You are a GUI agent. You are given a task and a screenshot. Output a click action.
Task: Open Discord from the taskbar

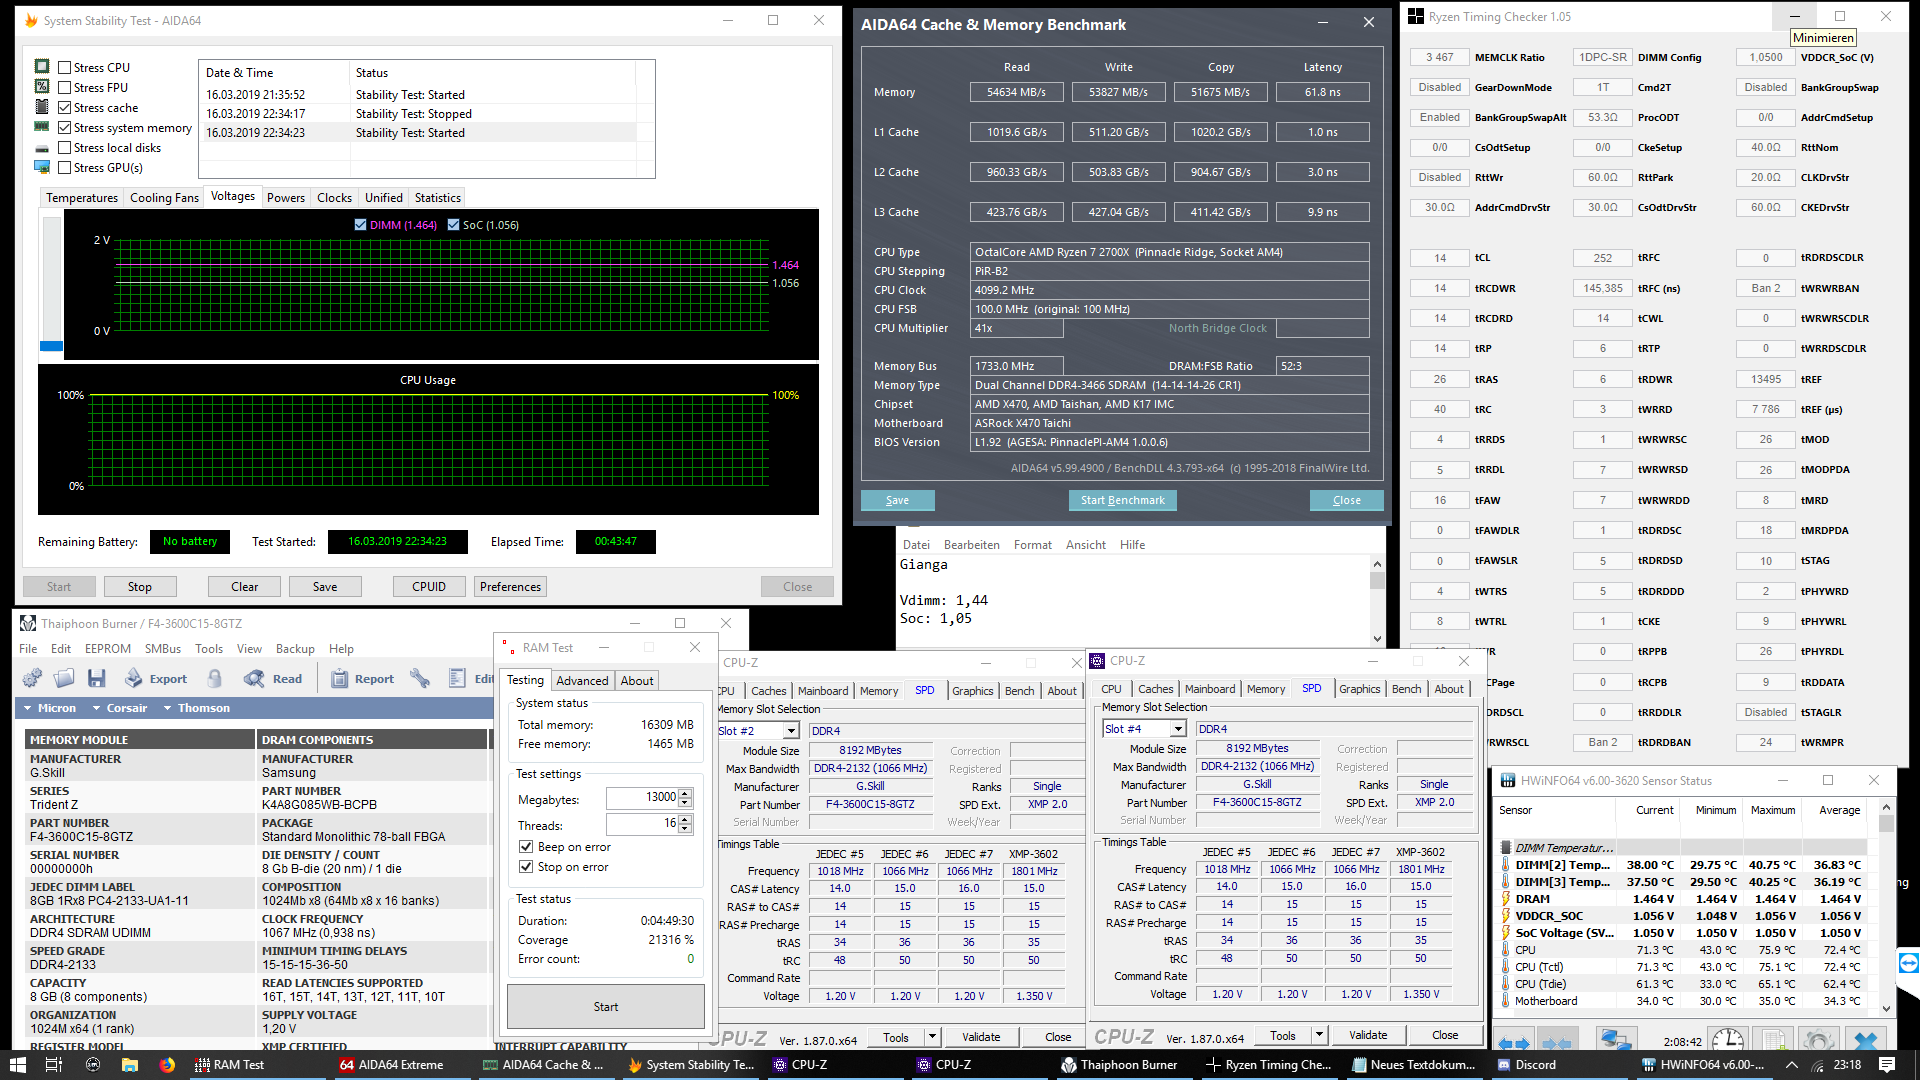coord(1526,1065)
